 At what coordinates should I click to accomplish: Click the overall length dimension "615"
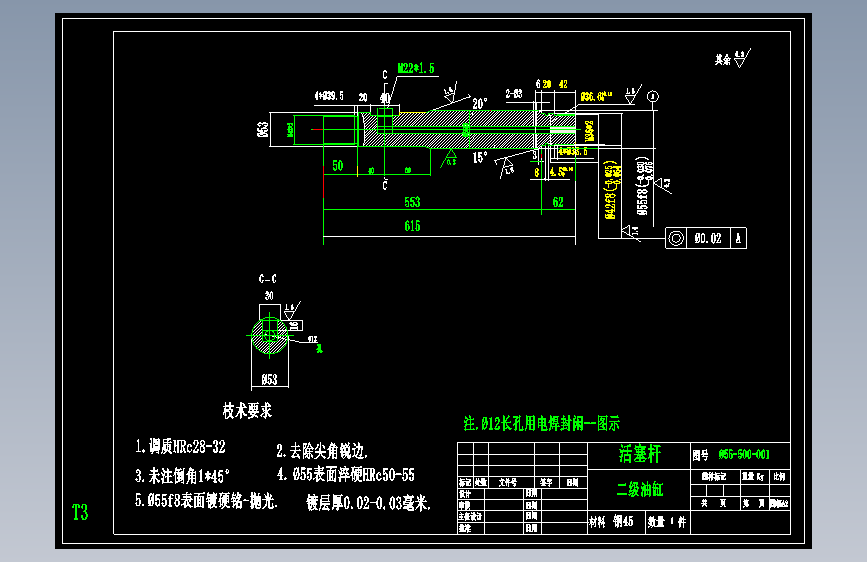coord(412,226)
